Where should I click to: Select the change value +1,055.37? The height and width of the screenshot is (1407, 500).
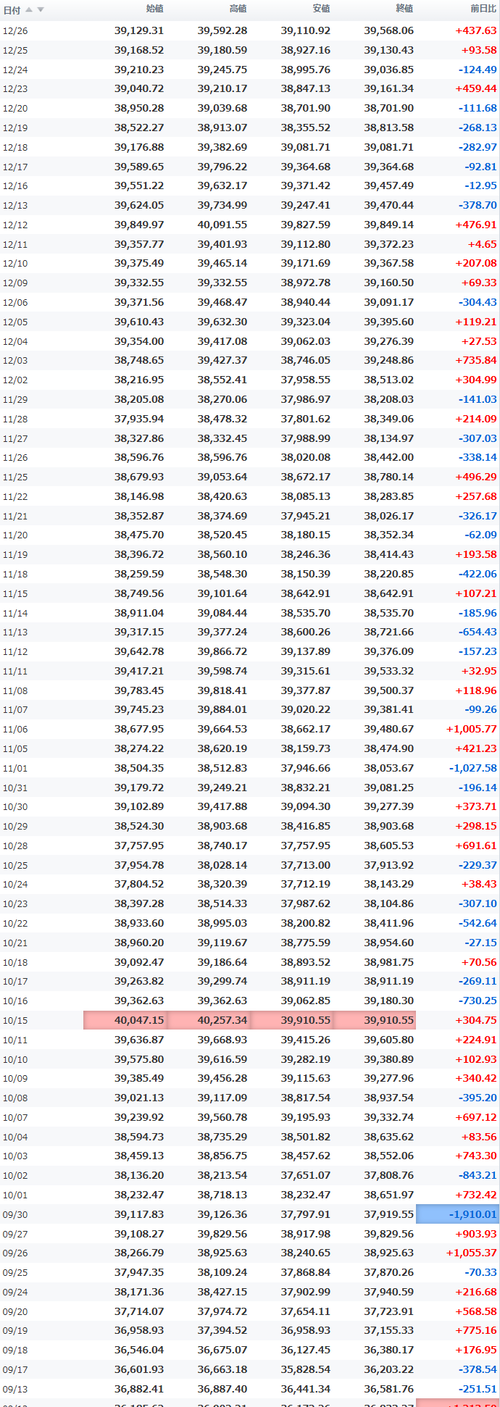coord(472,1254)
